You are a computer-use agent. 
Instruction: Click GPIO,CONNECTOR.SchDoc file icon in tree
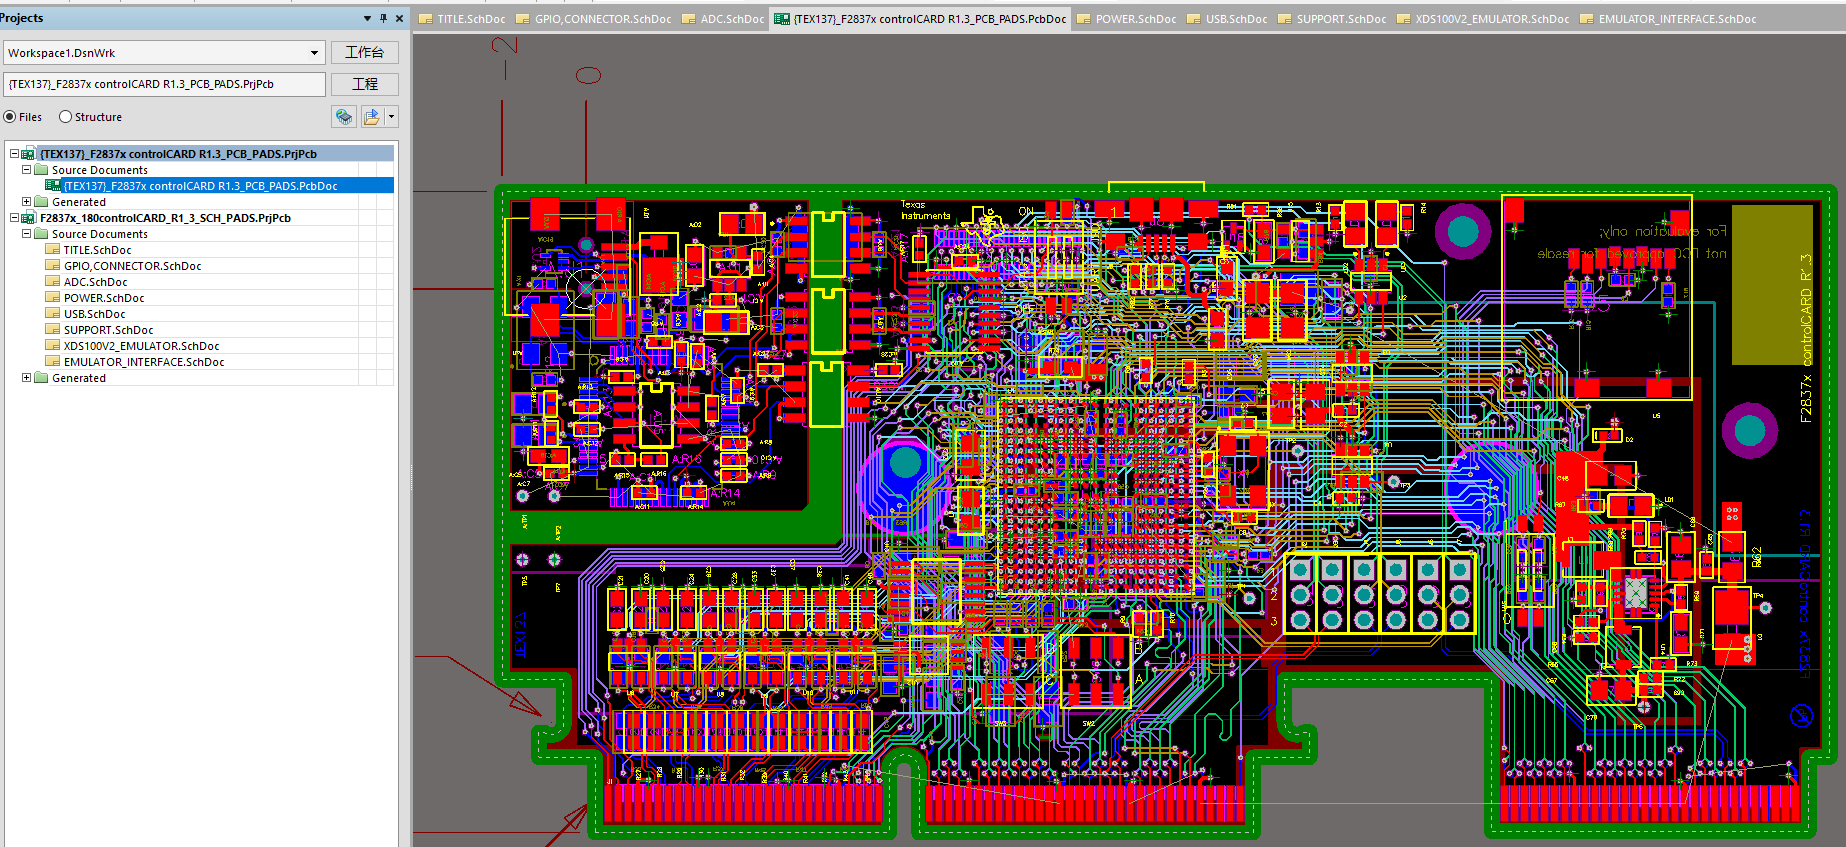(x=53, y=266)
